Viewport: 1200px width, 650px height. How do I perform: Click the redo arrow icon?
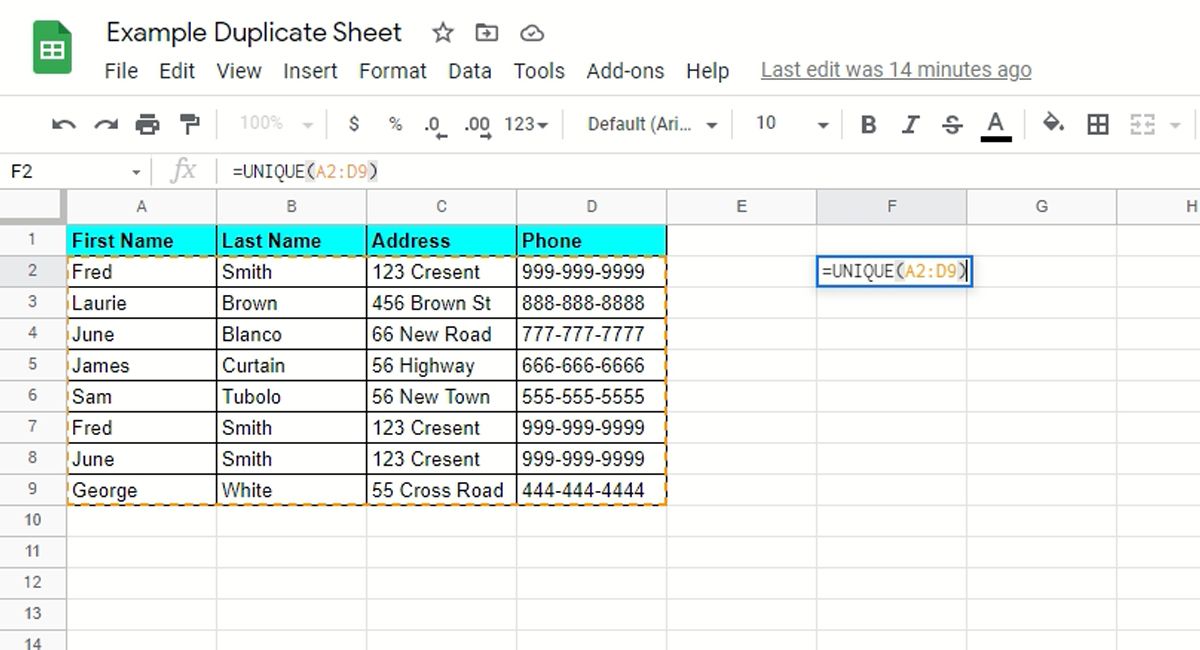[x=105, y=124]
